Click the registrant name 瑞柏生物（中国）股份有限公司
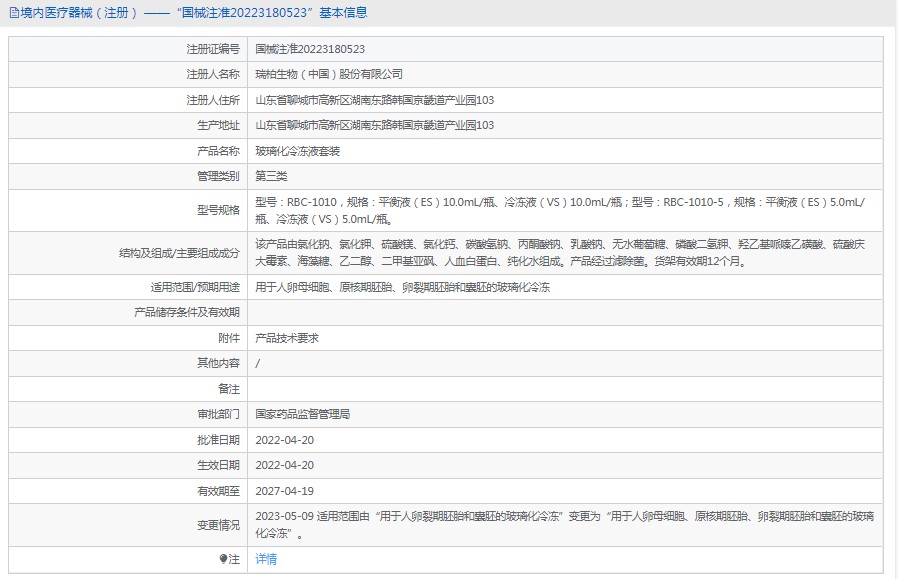 (x=329, y=74)
